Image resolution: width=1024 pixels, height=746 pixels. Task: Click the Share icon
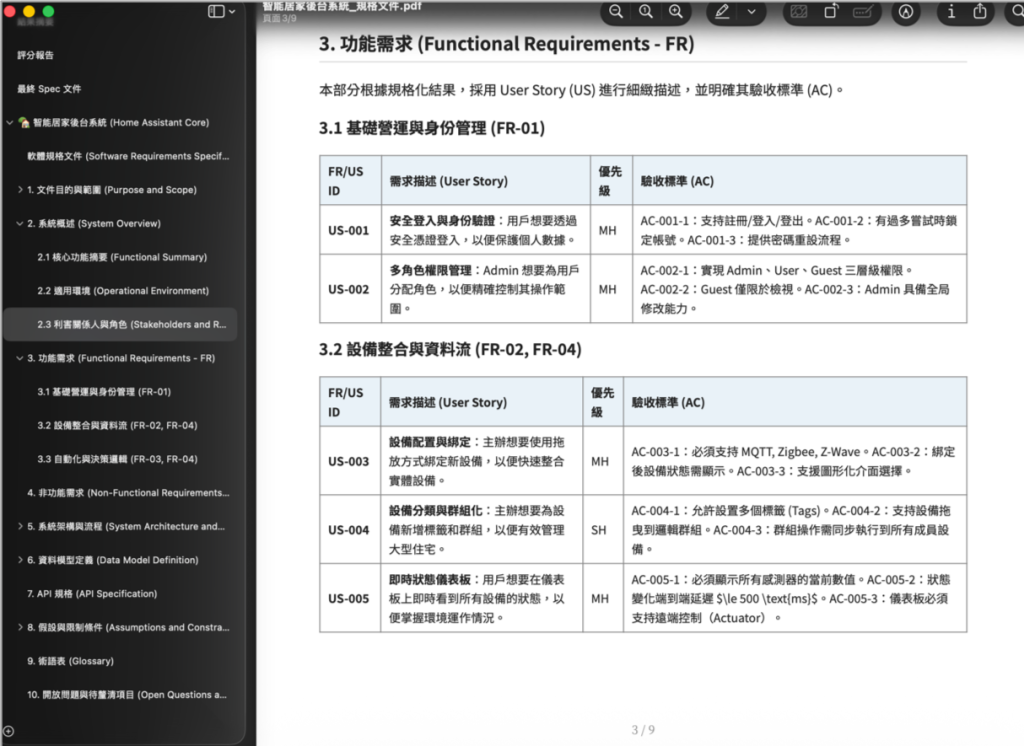click(x=980, y=11)
